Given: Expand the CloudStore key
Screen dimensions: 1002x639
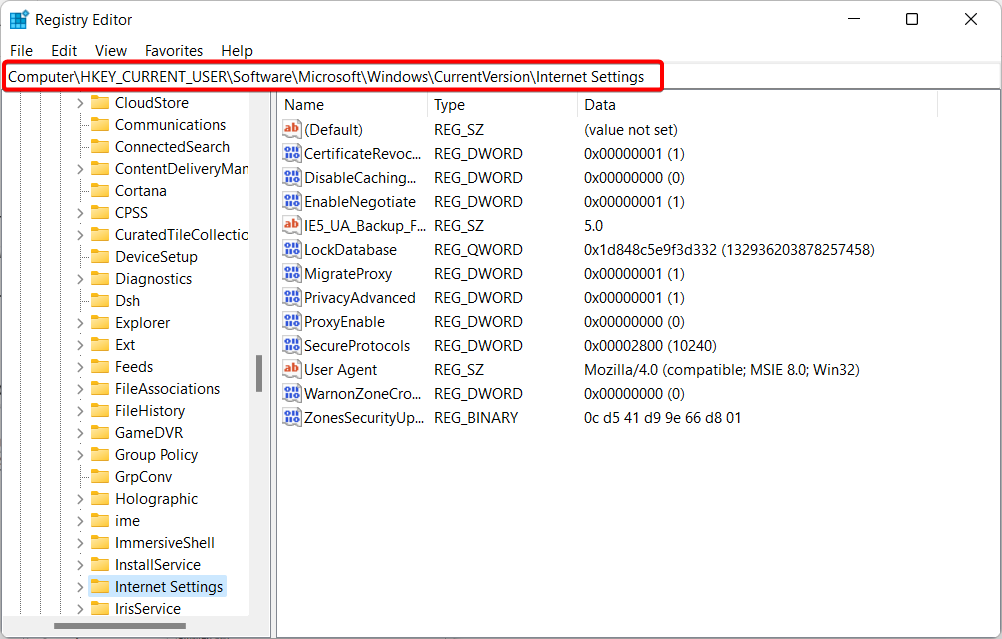Looking at the screenshot, I should click(80, 103).
